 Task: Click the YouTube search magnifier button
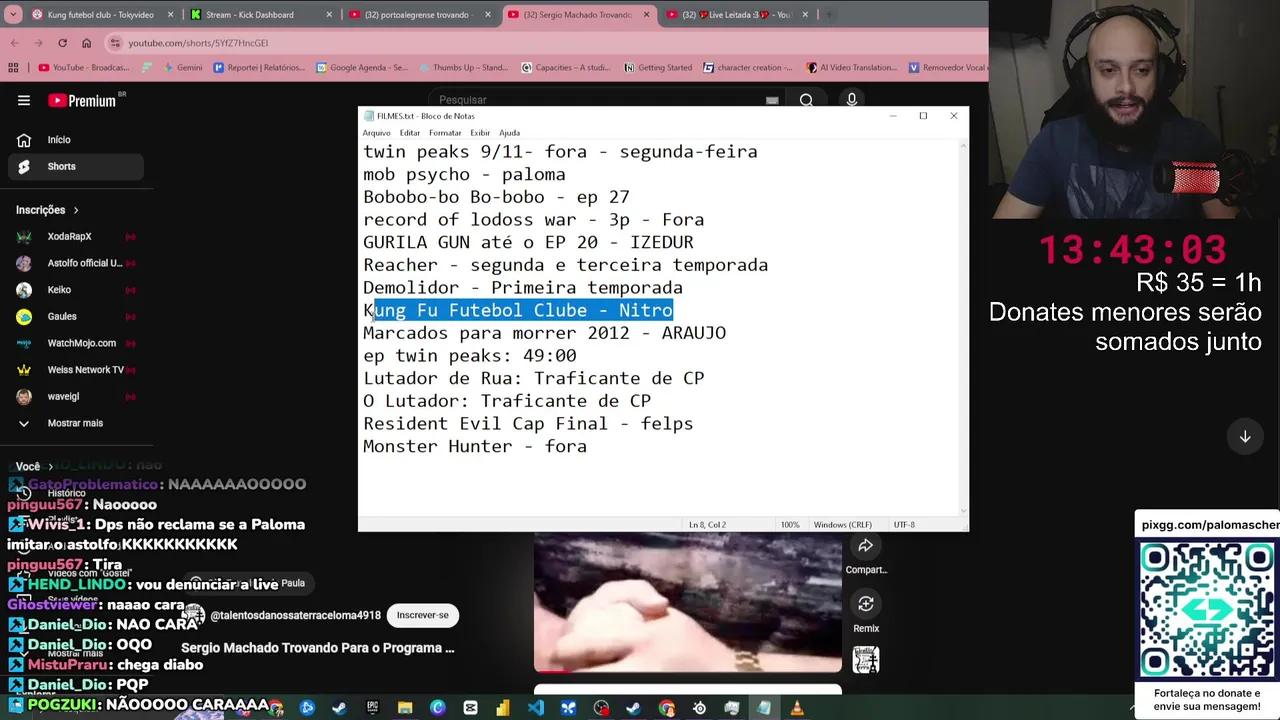tap(806, 100)
